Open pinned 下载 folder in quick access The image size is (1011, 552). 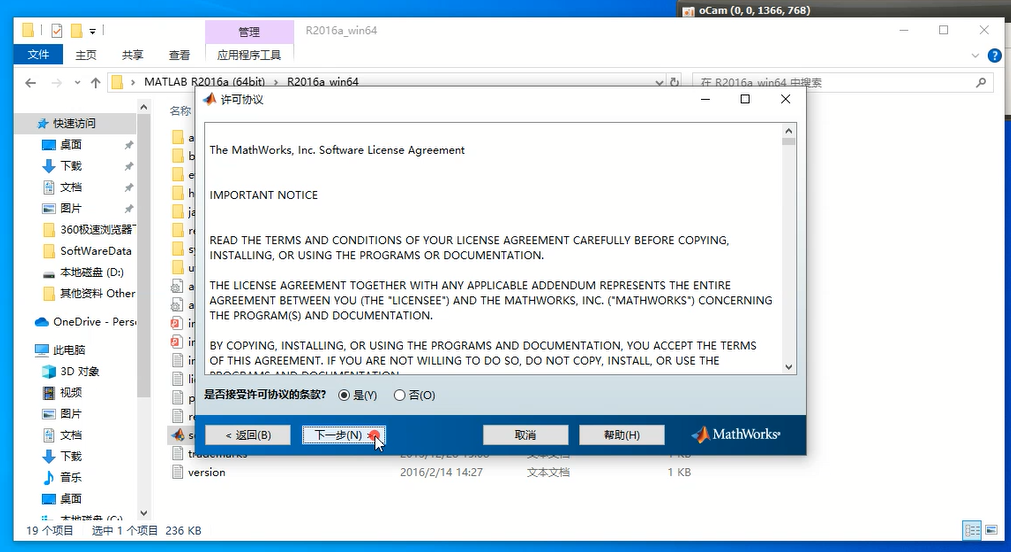pyautogui.click(x=71, y=166)
